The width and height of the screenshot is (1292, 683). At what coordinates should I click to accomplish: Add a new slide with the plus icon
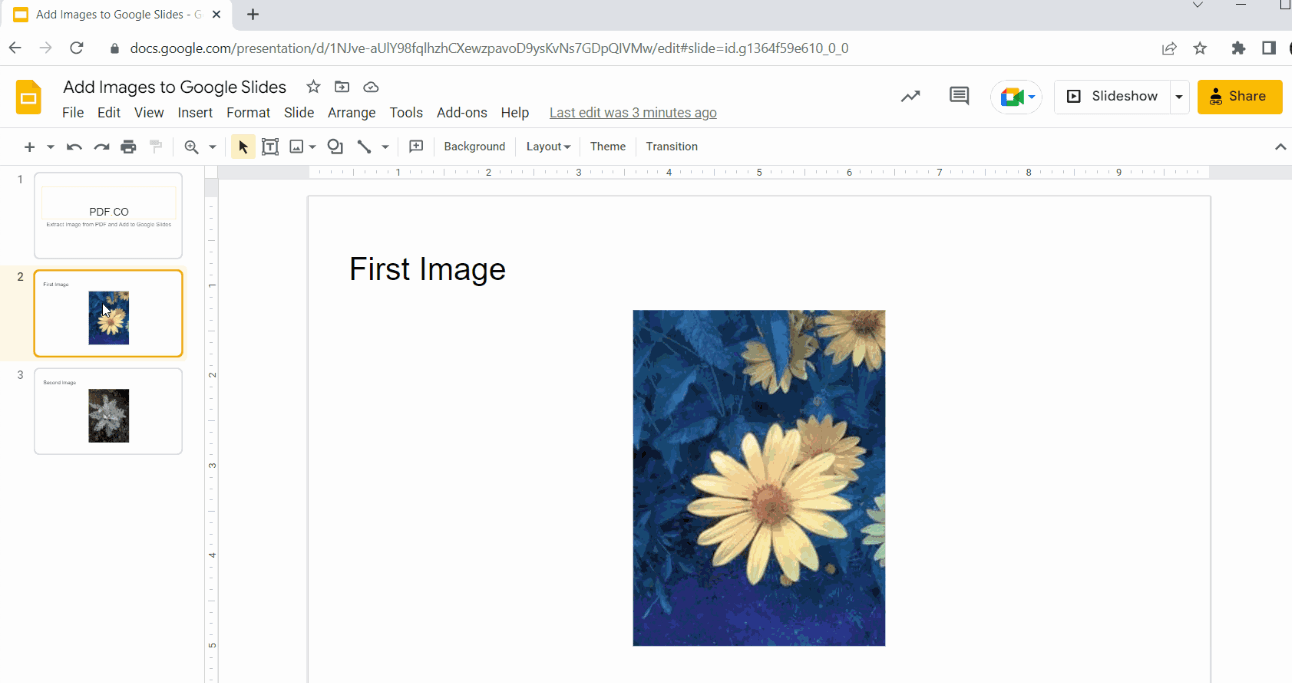pos(29,147)
